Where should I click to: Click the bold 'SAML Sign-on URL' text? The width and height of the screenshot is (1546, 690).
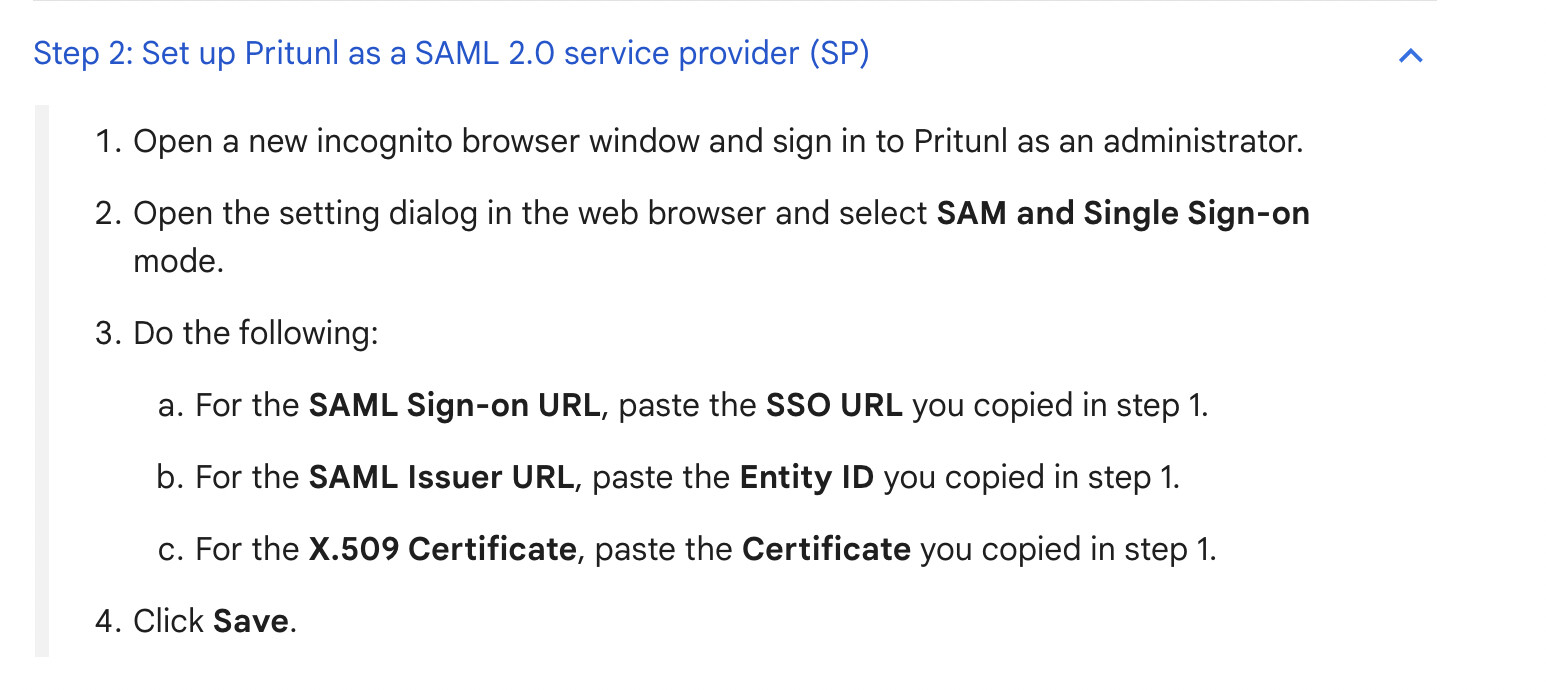click(x=455, y=405)
